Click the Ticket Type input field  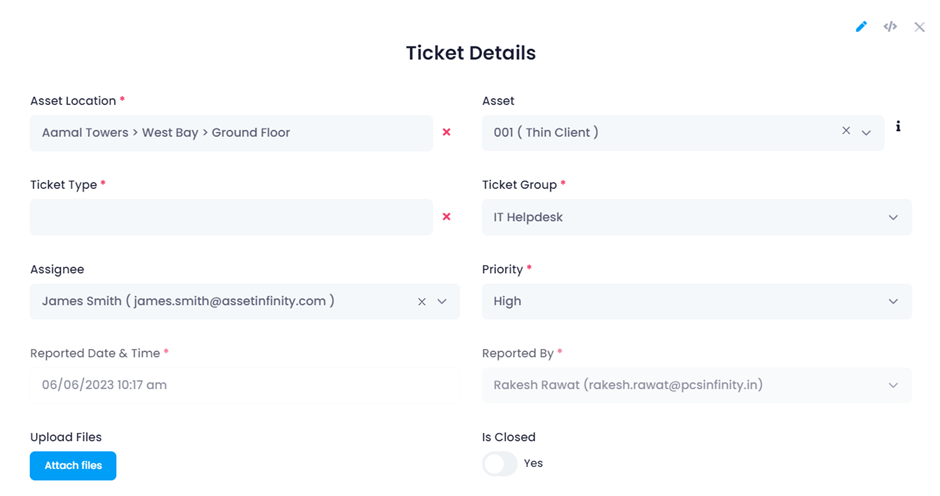[x=231, y=217]
